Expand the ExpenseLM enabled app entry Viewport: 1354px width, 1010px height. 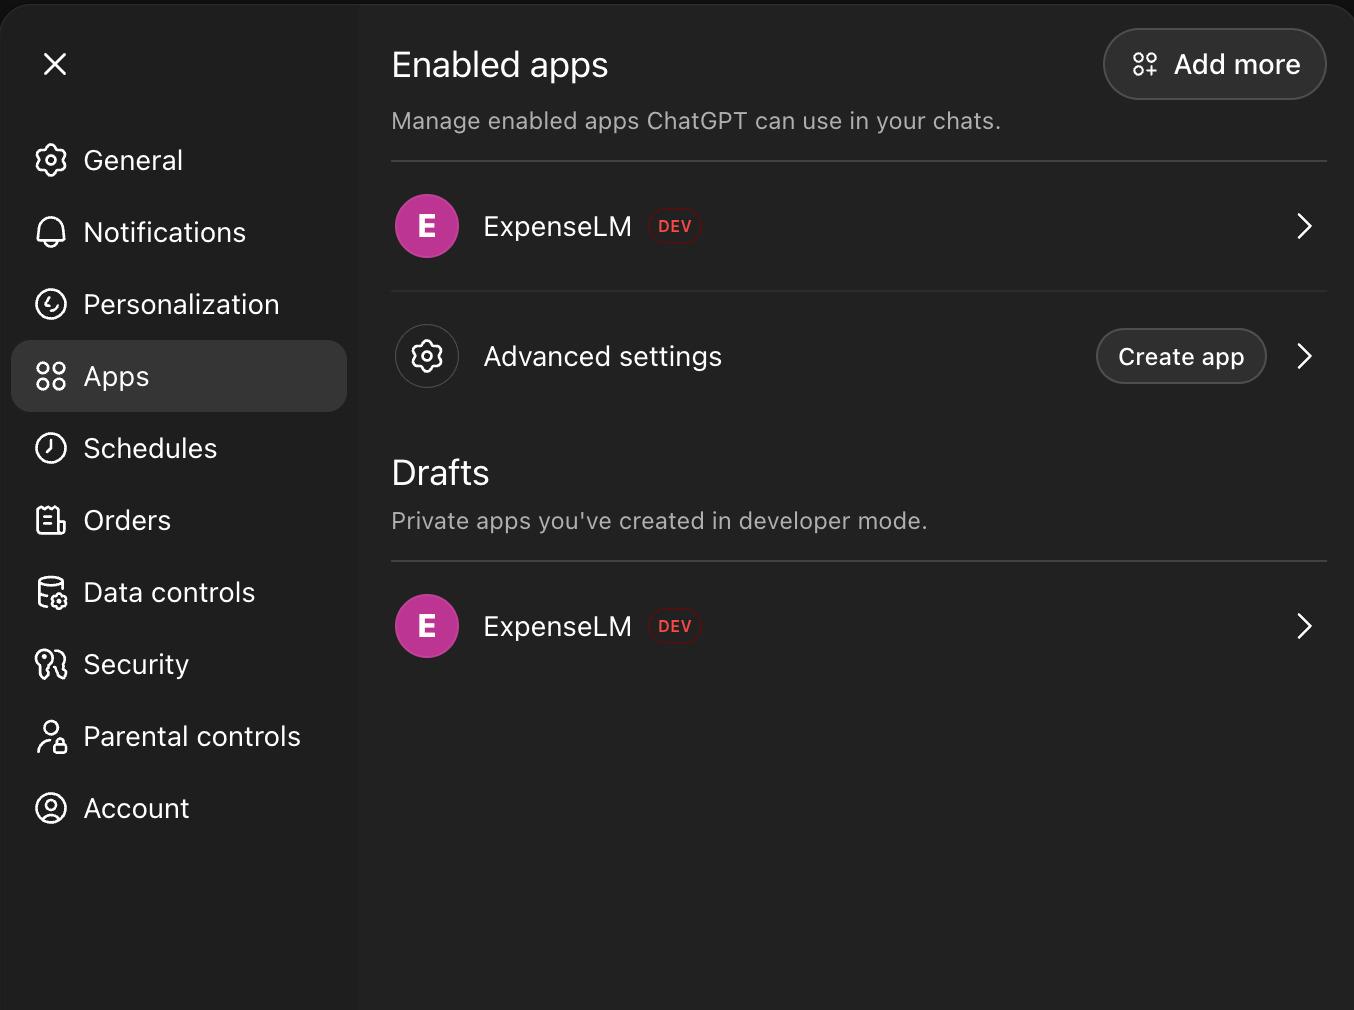click(x=1304, y=226)
